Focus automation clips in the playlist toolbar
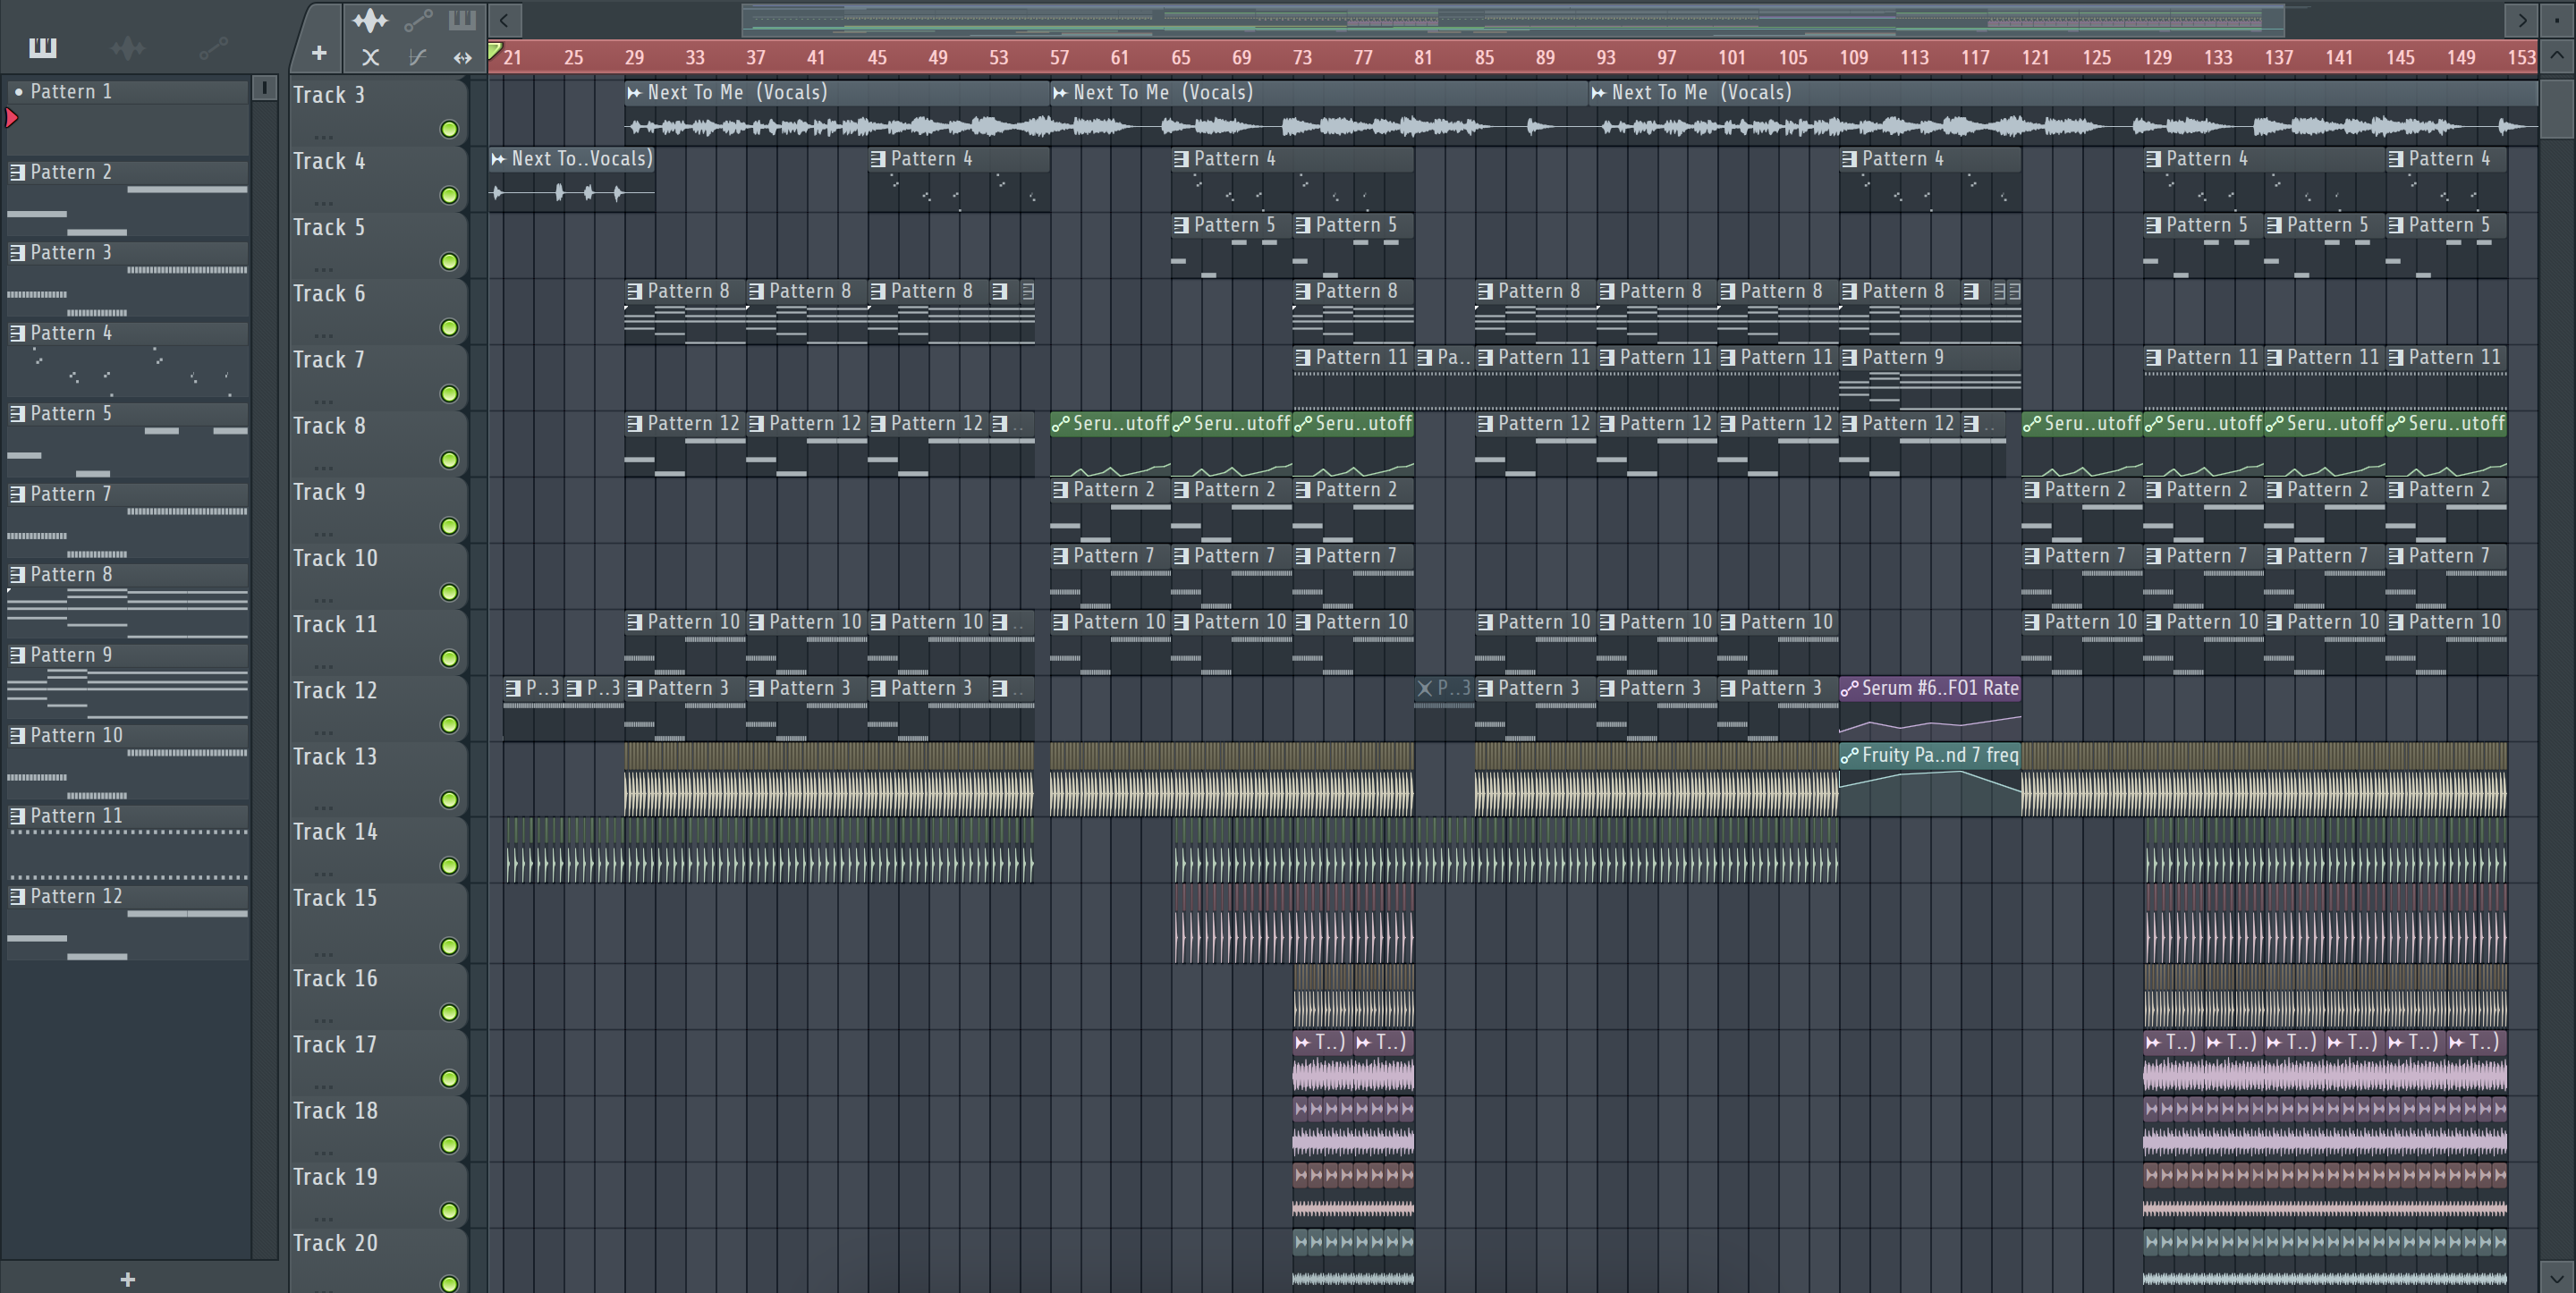This screenshot has width=2576, height=1293. click(417, 20)
